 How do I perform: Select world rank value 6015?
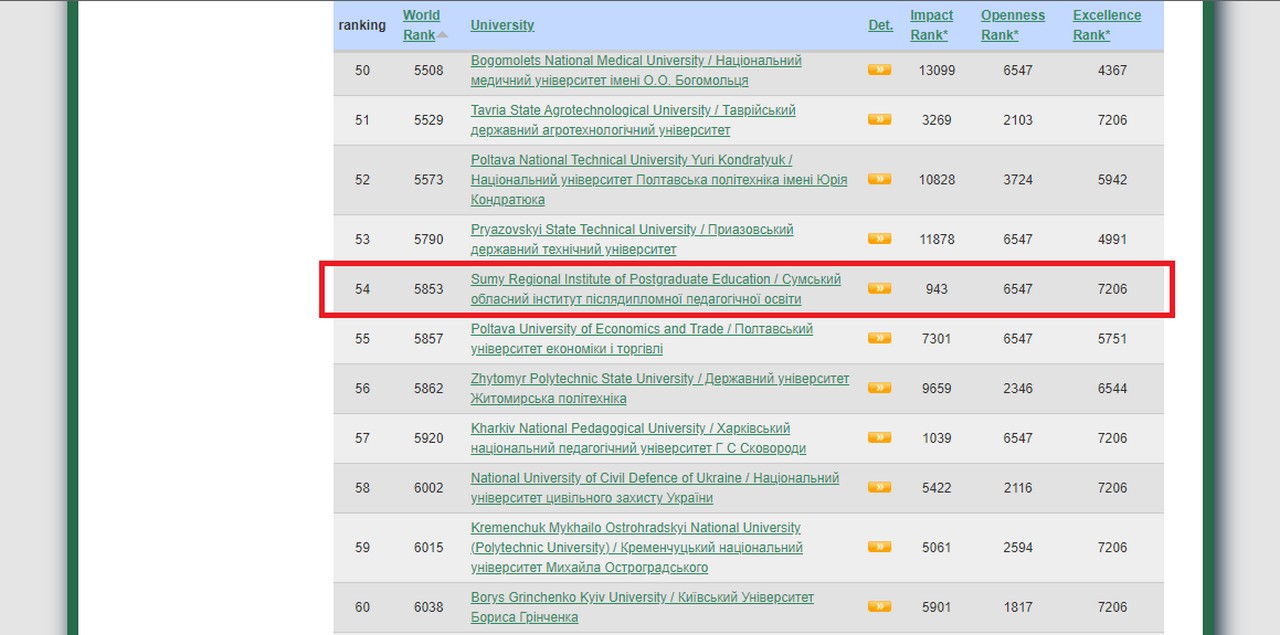[x=429, y=547]
